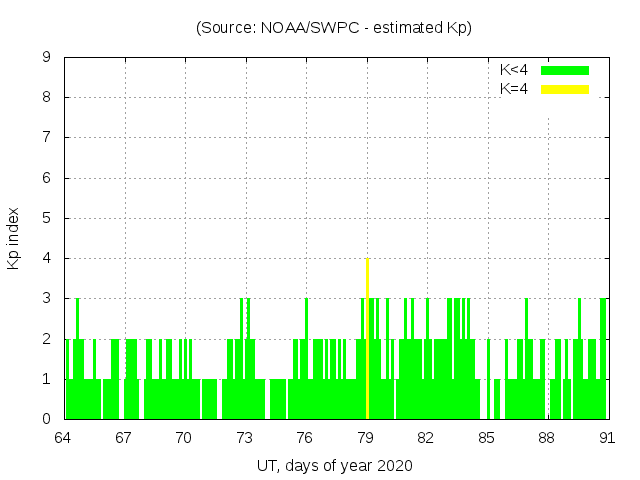Click x-axis tick label 91
Image resolution: width=640 pixels, height=480 pixels.
pos(607,438)
